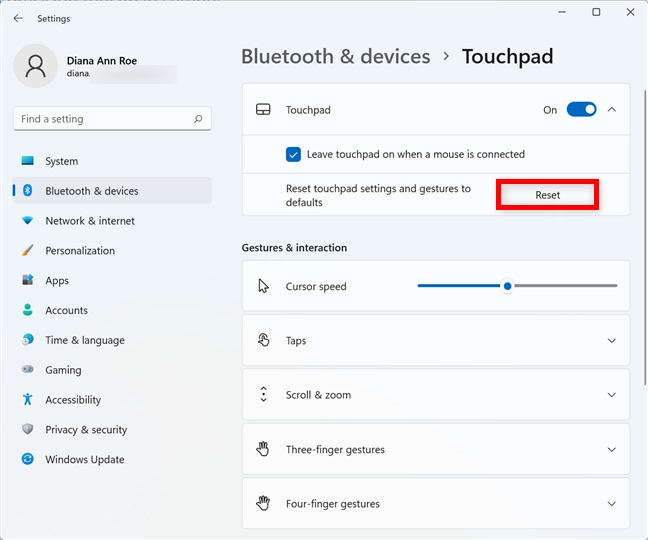
Task: Click the Bluetooth icon in sidebar
Action: pyautogui.click(x=28, y=190)
